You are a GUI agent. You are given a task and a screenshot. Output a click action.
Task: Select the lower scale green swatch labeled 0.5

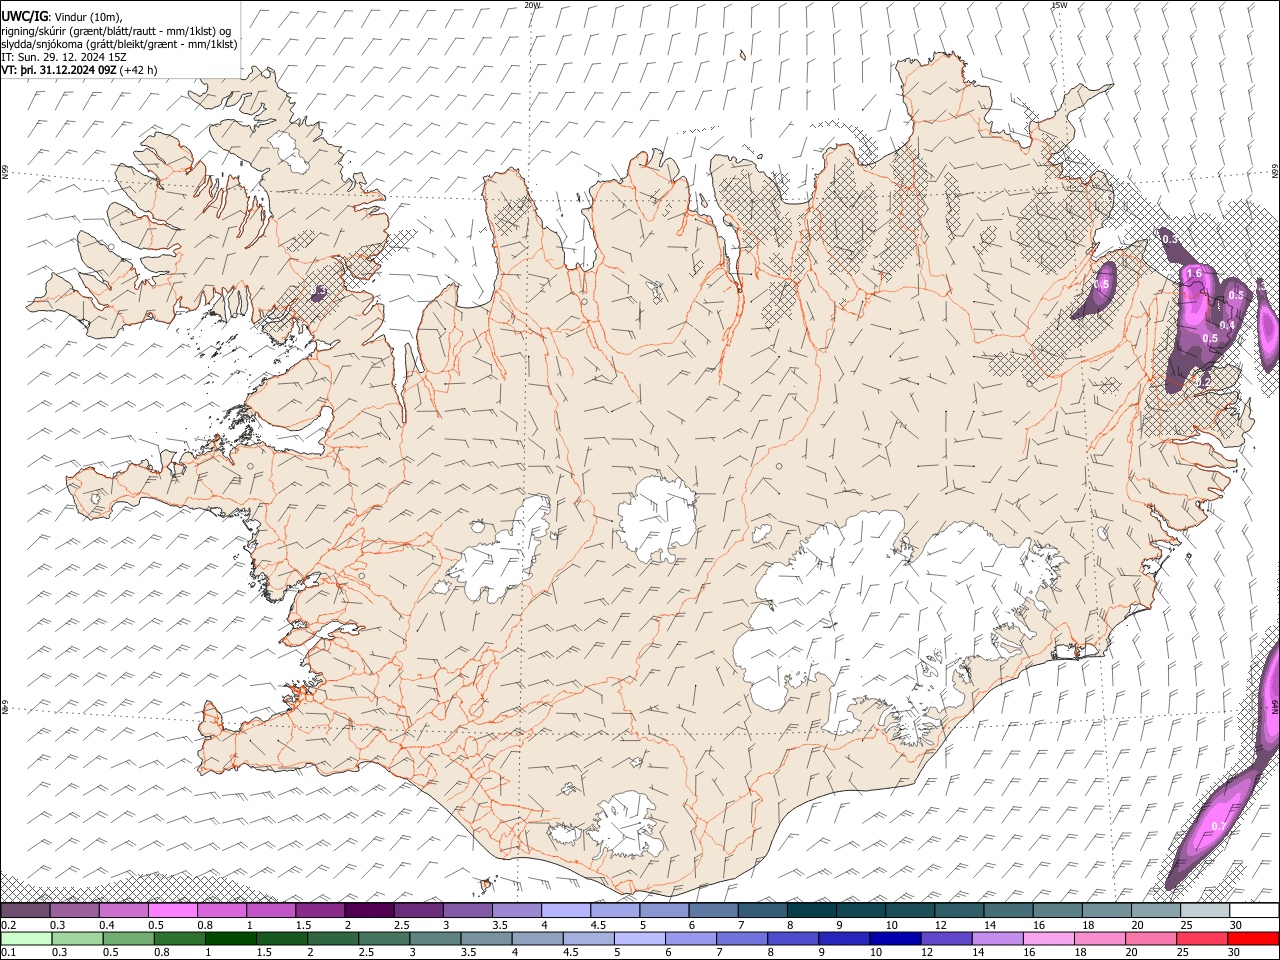pyautogui.click(x=128, y=938)
